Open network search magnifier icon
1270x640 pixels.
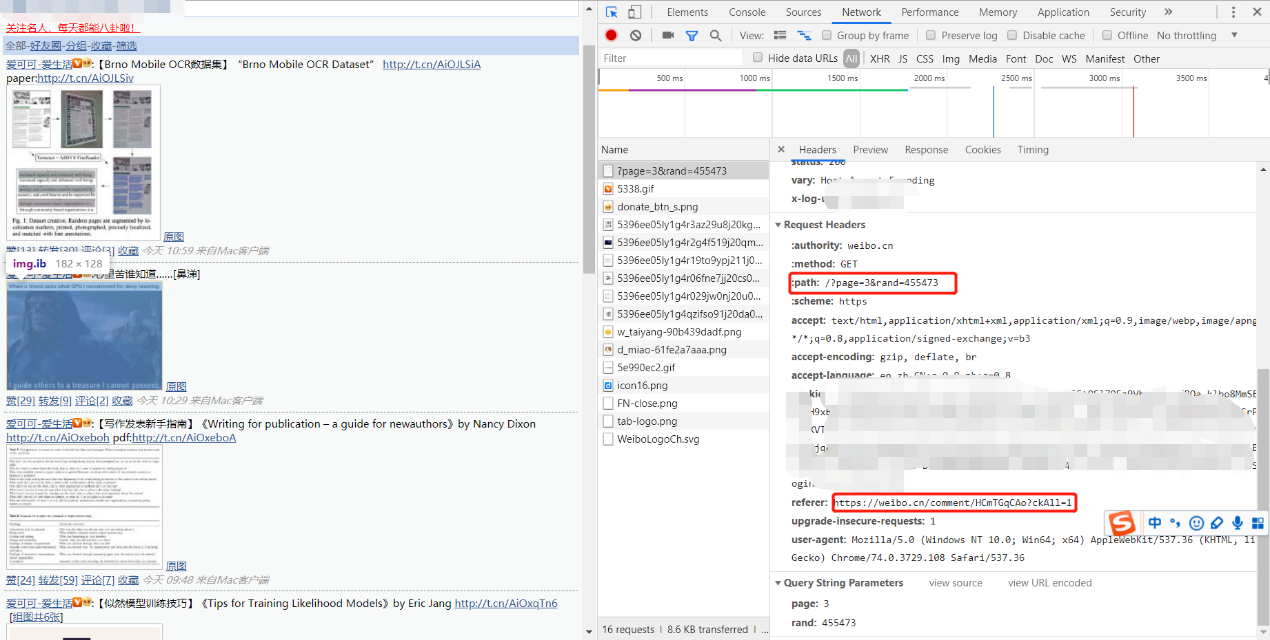click(x=715, y=35)
